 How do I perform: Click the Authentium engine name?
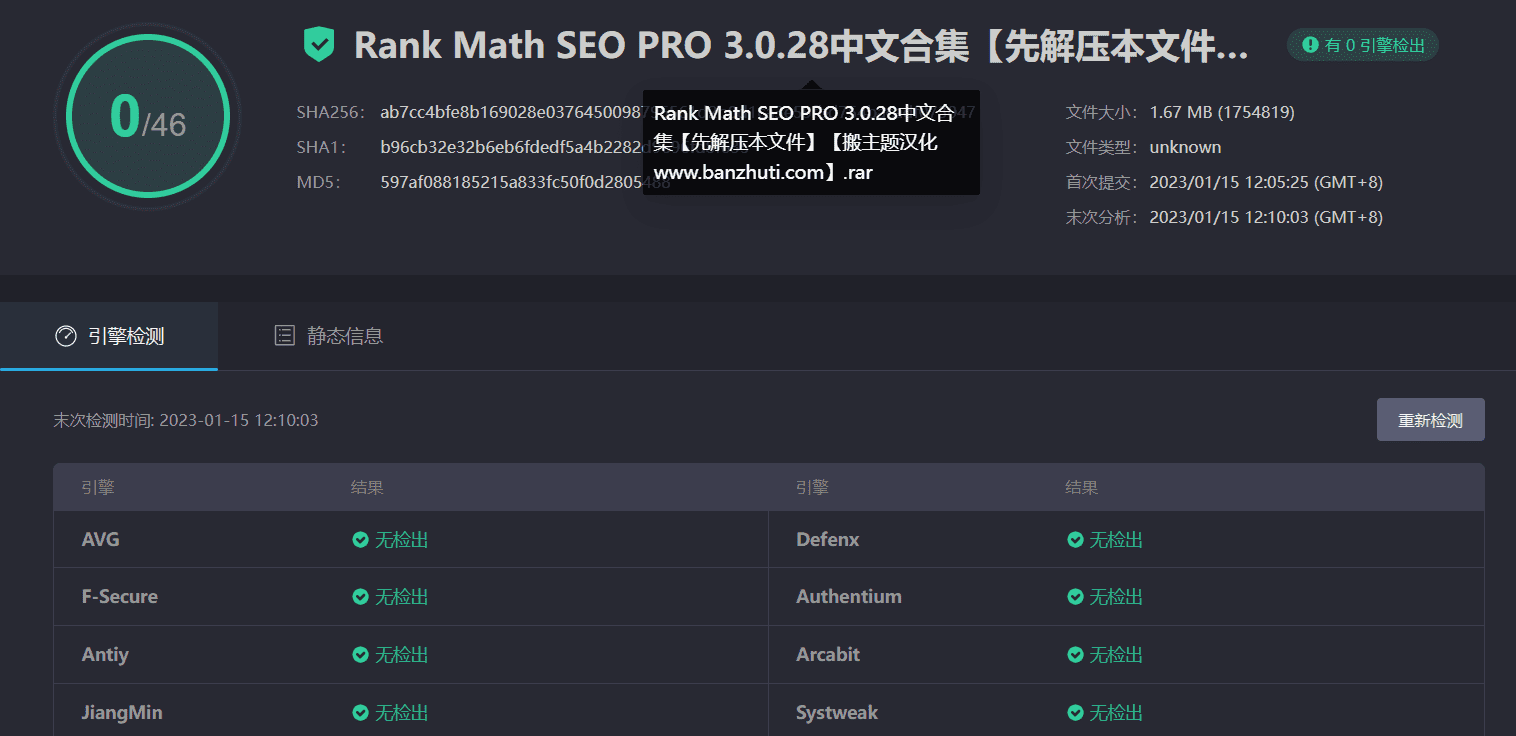point(849,597)
